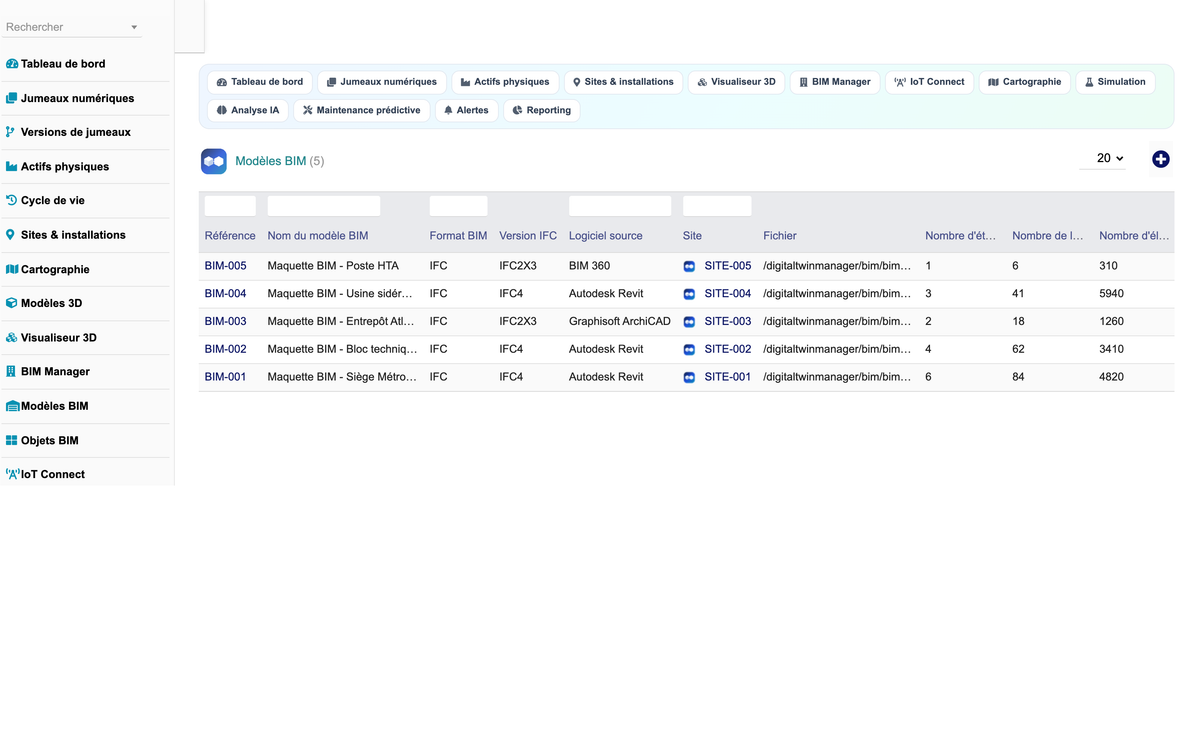Click the site icon next to SITE-002
This screenshot has width=1200, height=743.
[689, 350]
